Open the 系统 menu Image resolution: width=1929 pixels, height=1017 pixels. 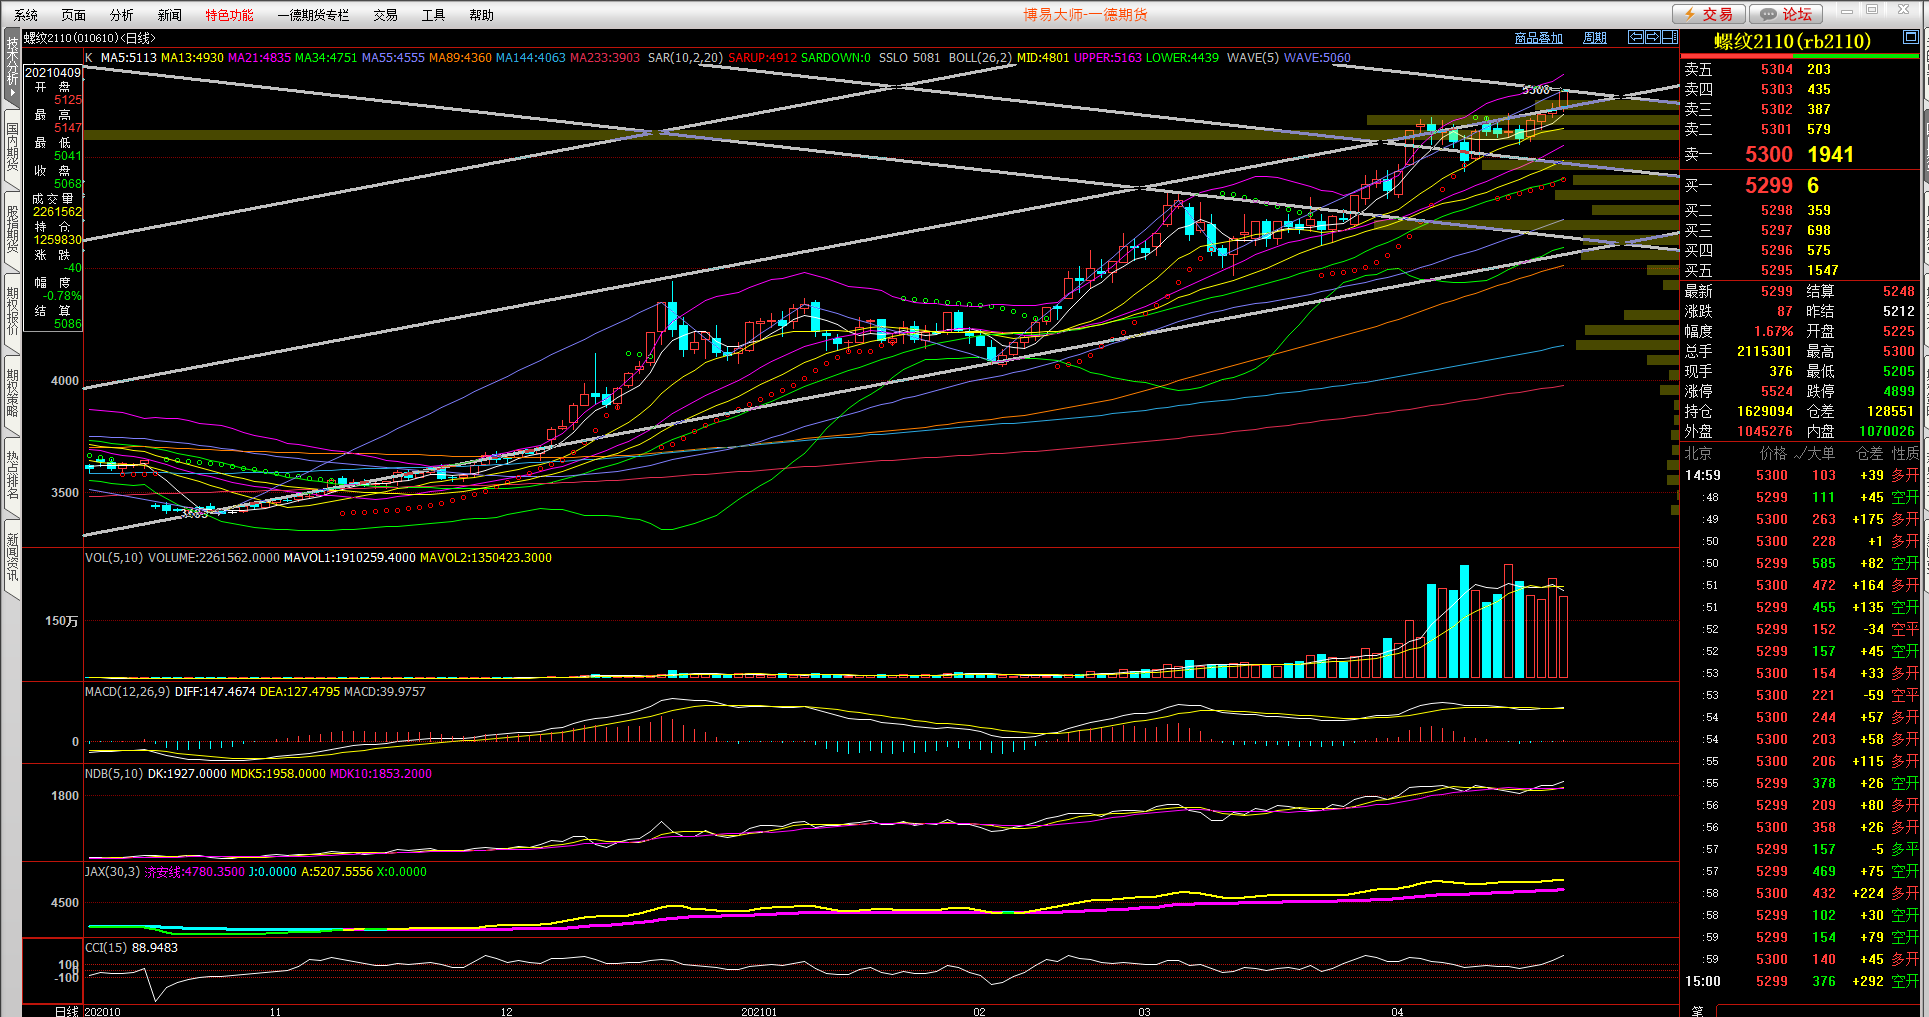click(x=26, y=15)
